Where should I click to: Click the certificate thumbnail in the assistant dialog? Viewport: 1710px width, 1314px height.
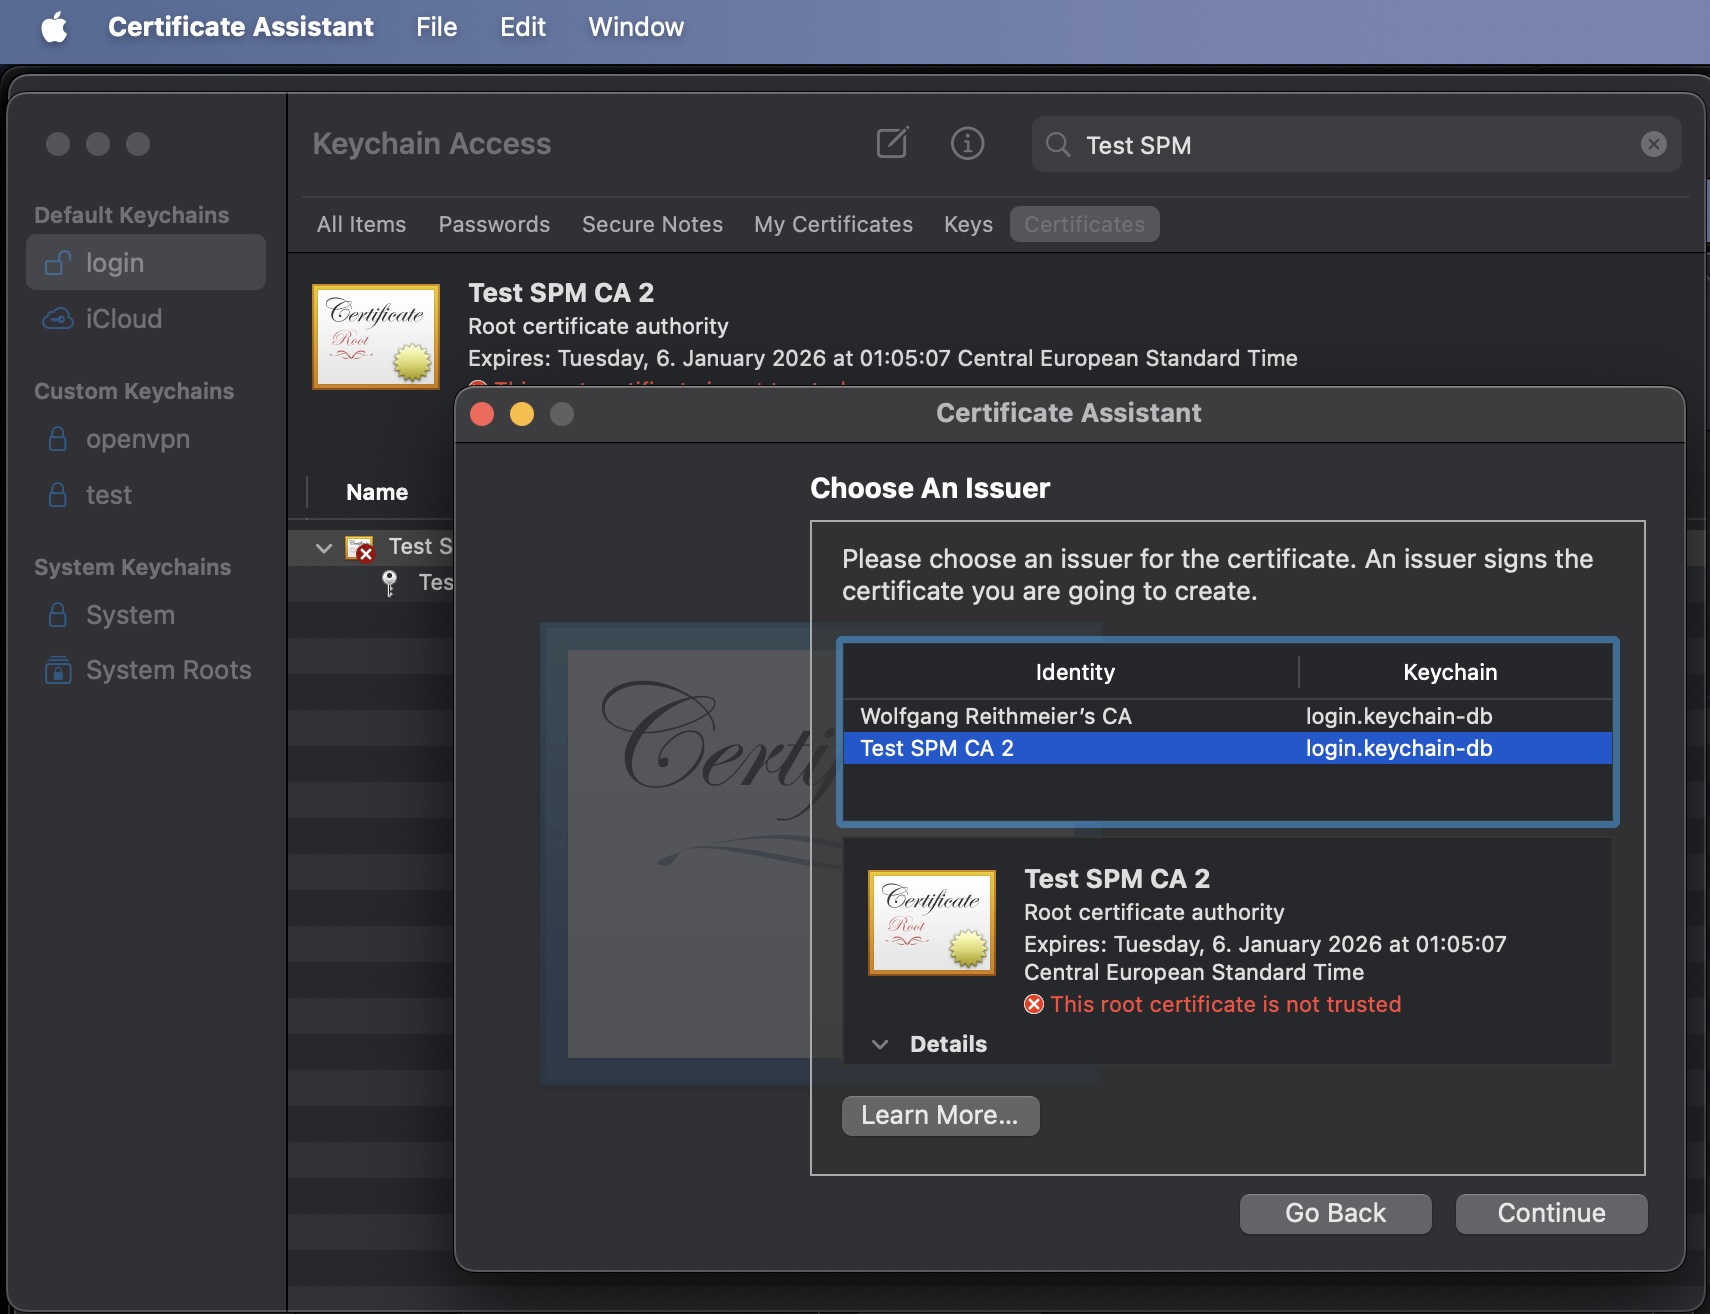tap(932, 922)
